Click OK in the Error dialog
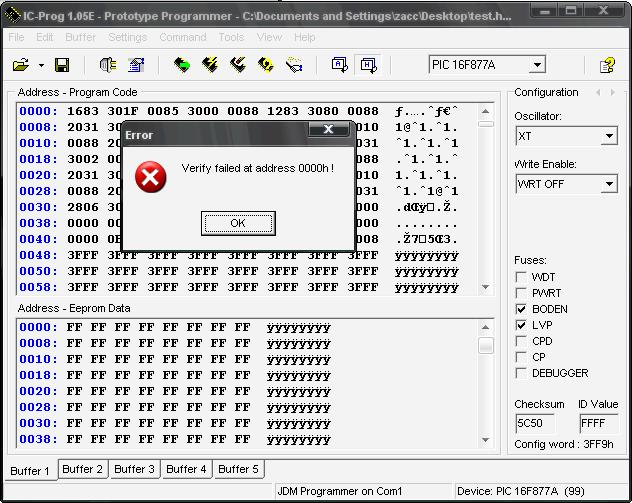The width and height of the screenshot is (632, 503). tap(238, 223)
